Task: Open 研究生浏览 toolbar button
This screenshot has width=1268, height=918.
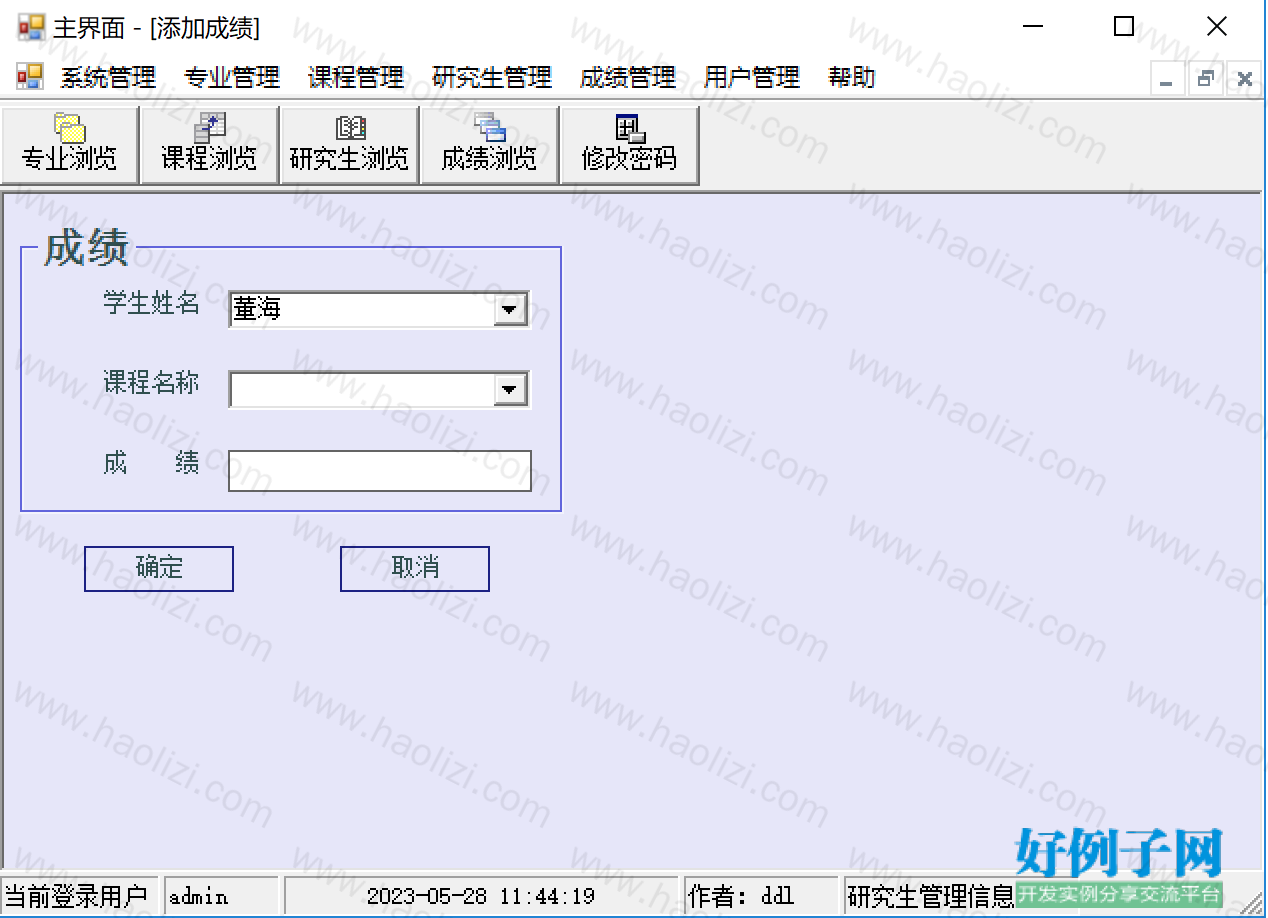Action: pyautogui.click(x=349, y=146)
